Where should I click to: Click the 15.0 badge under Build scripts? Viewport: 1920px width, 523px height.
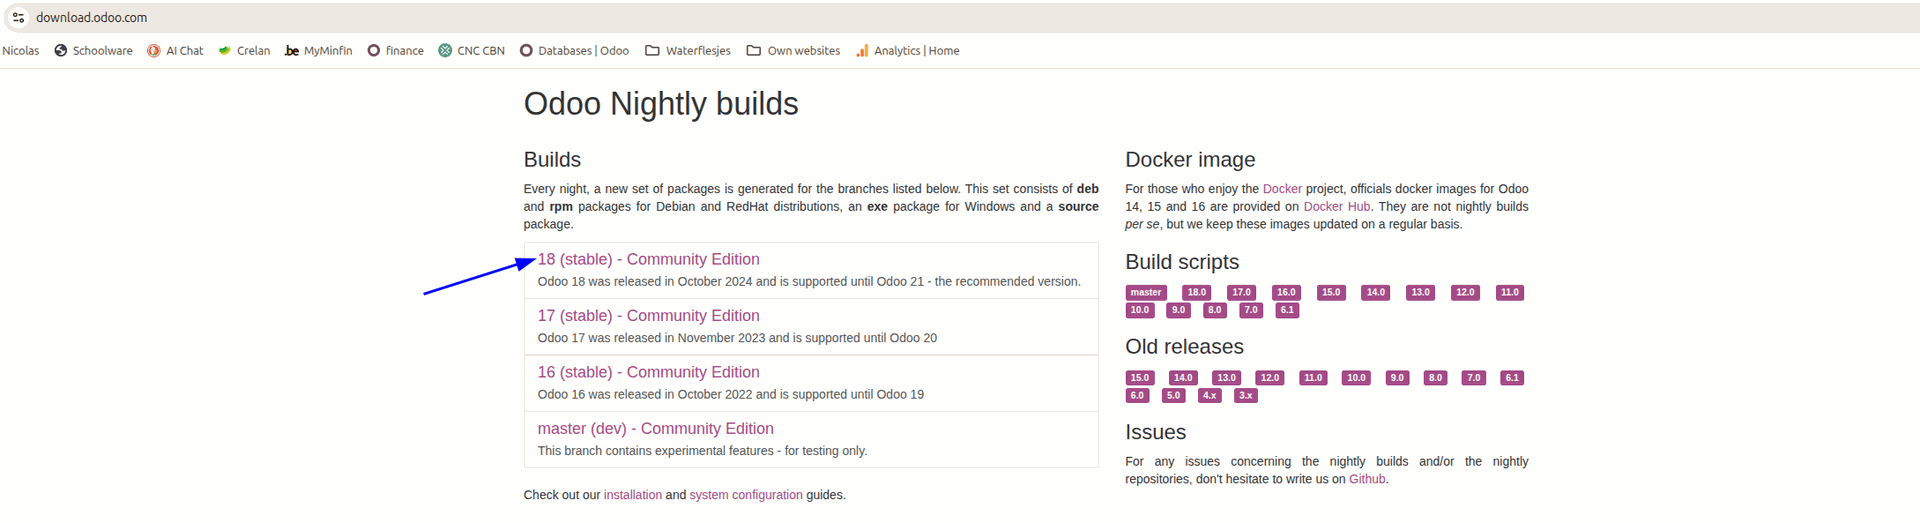1331,293
